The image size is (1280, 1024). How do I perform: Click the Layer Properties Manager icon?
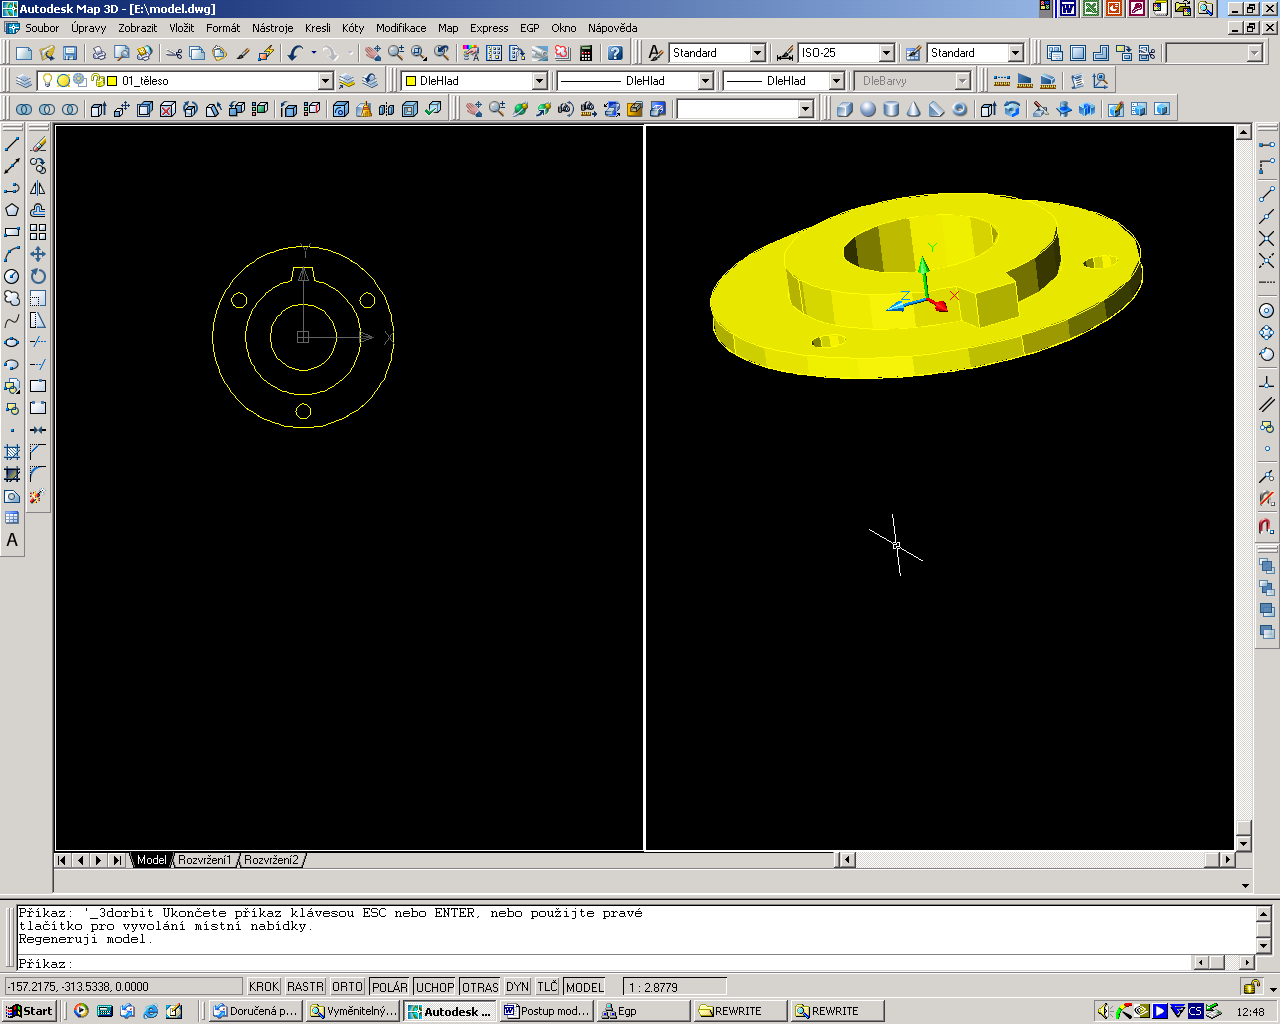point(25,81)
